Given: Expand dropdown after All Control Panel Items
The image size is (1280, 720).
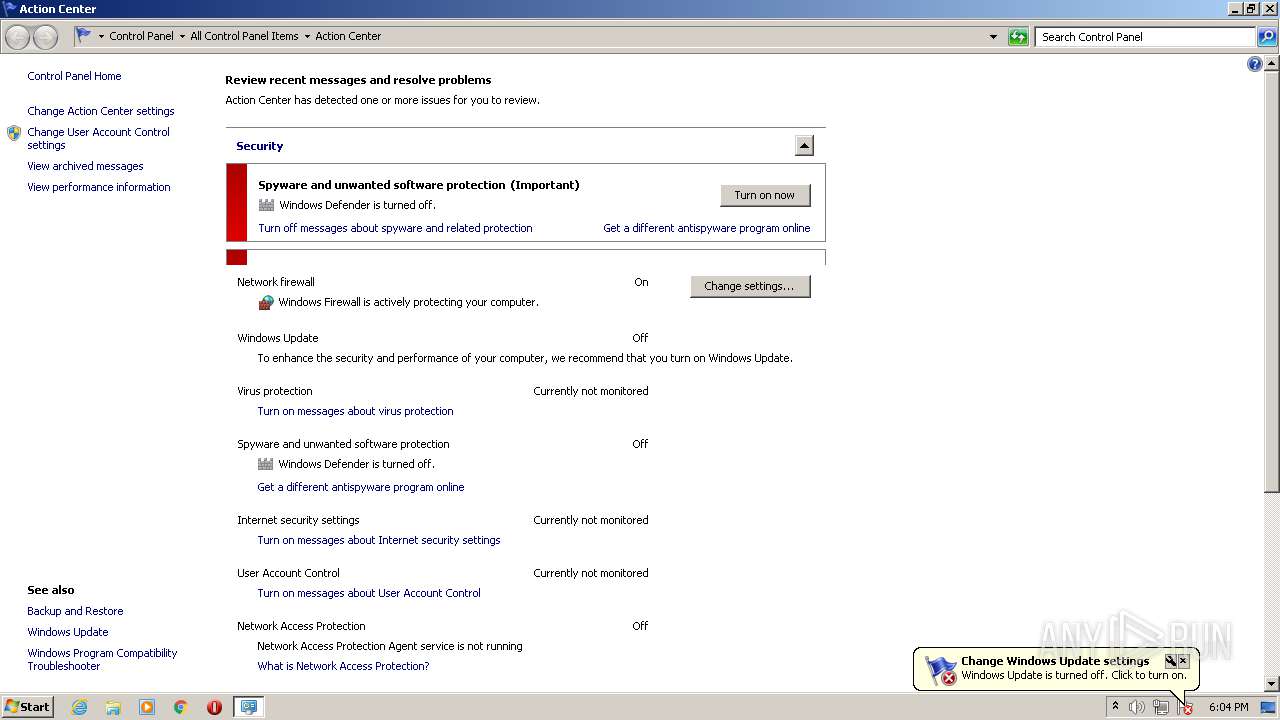Looking at the screenshot, I should click(307, 37).
